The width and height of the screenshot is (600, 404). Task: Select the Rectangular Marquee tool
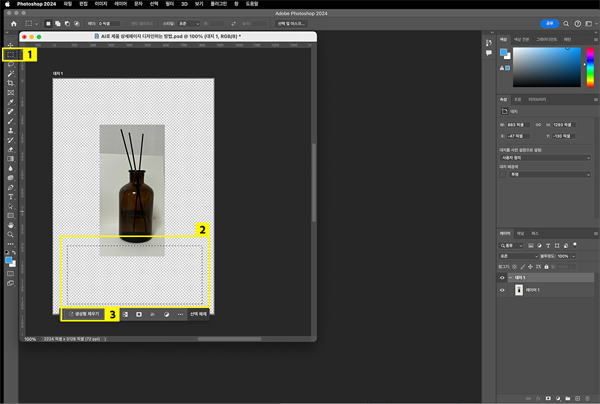[10, 55]
